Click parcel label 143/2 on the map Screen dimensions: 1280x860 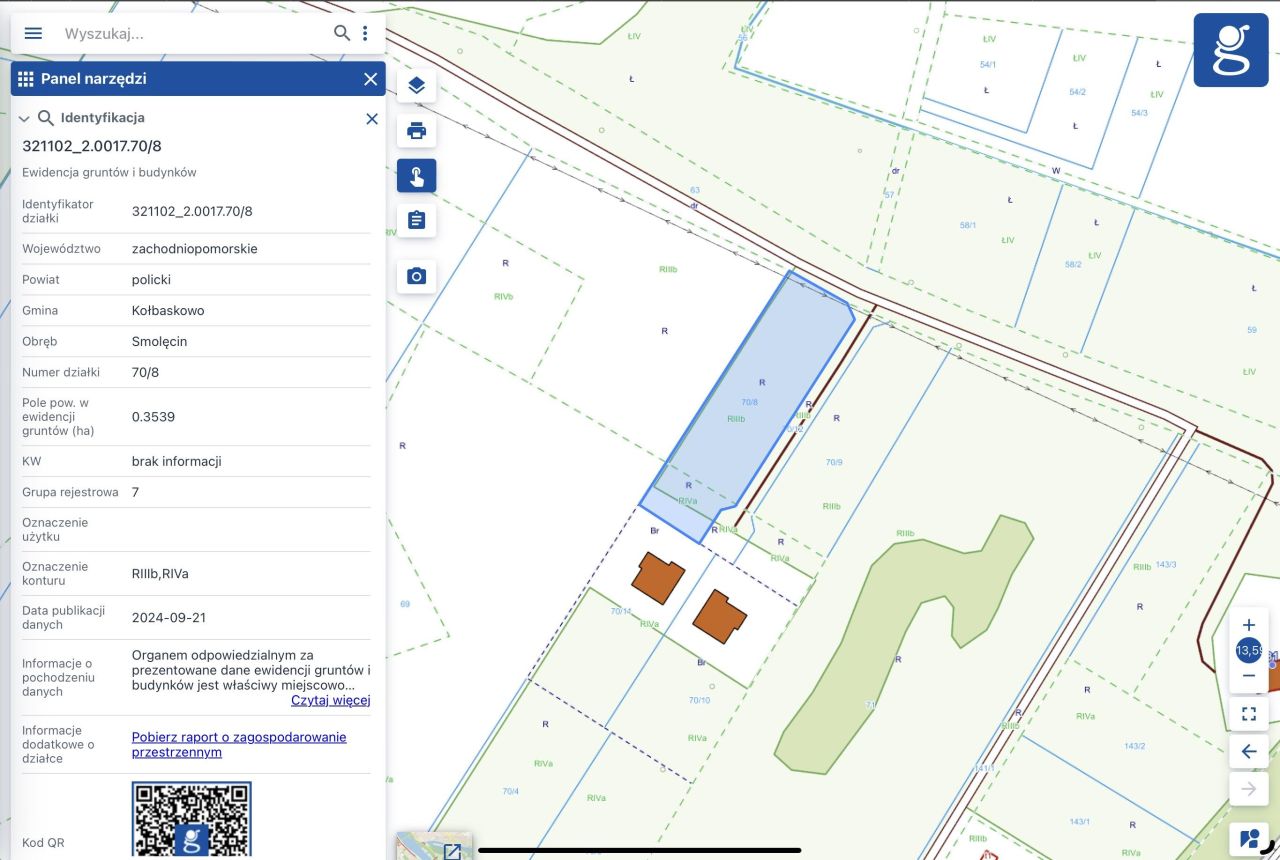[x=1135, y=746]
